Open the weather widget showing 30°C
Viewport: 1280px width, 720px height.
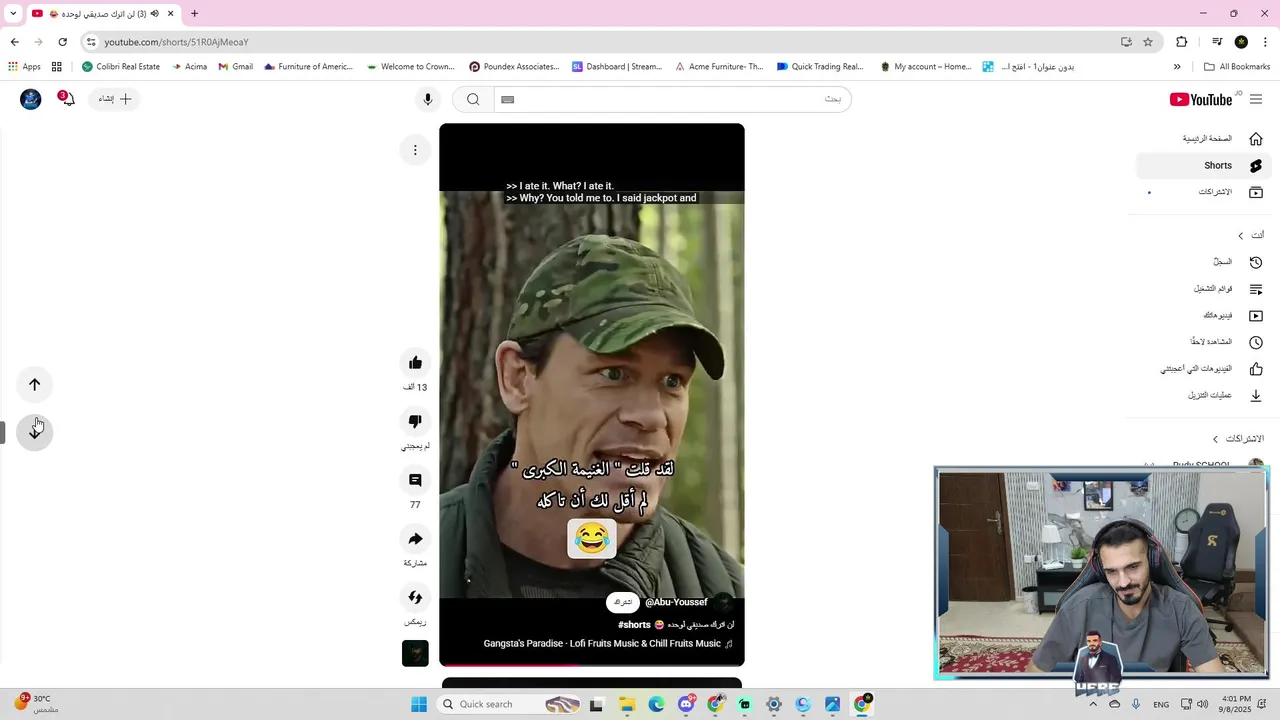point(36,704)
